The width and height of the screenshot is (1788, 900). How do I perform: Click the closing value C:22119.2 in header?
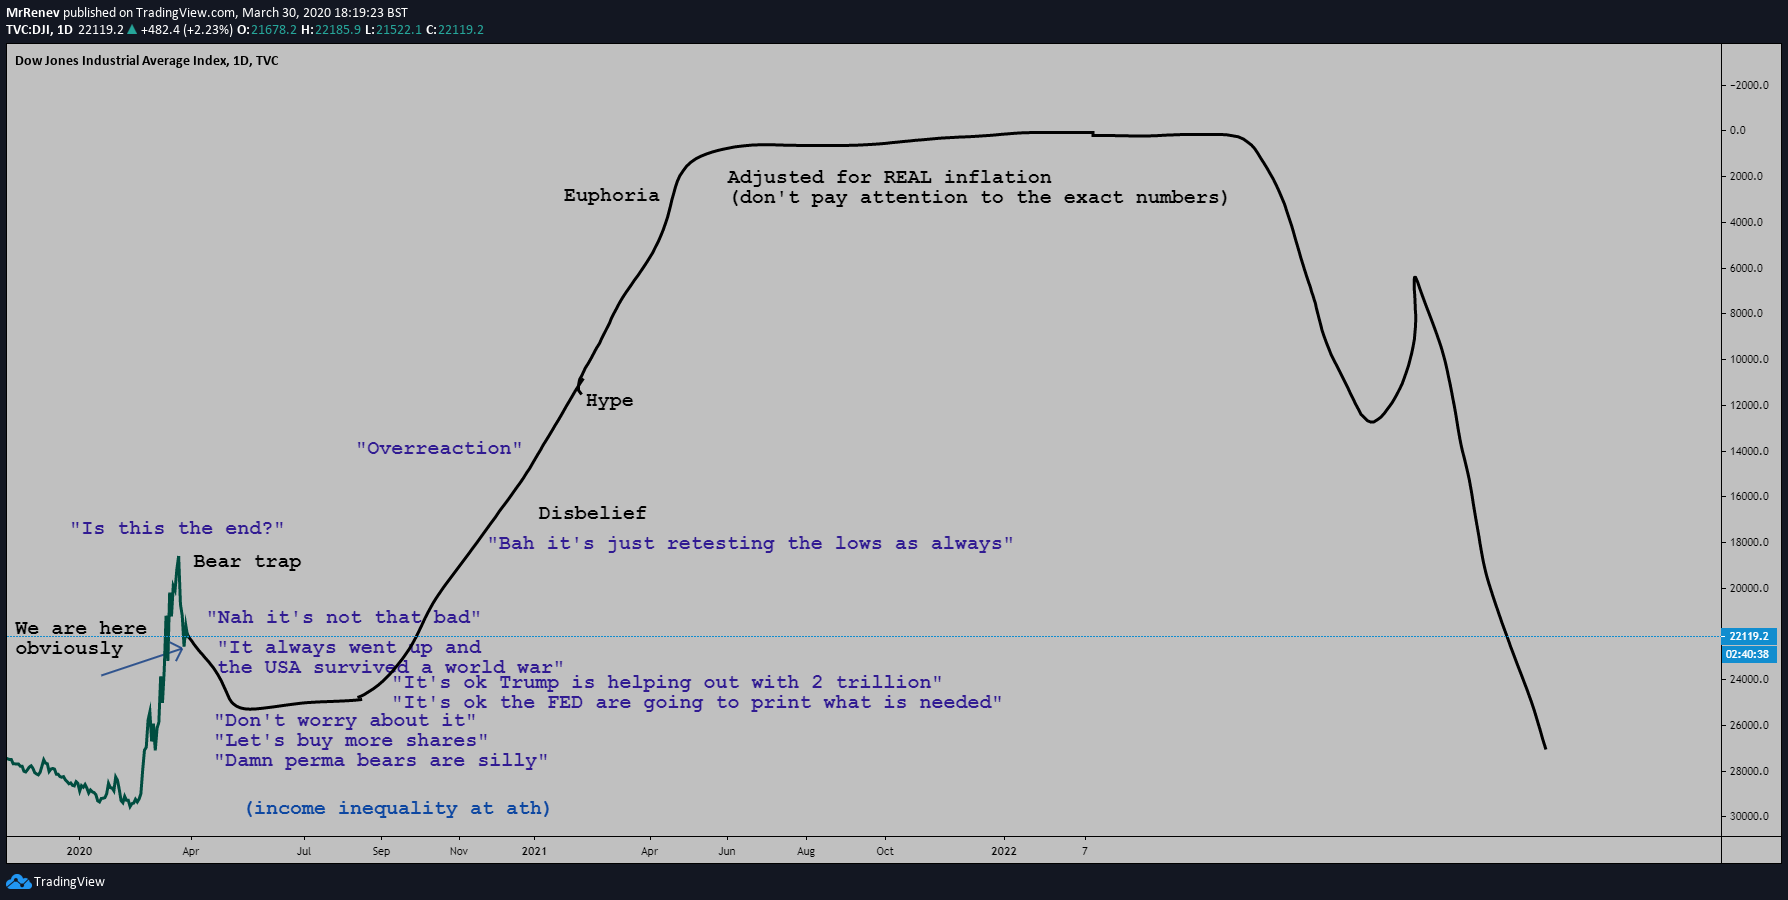click(x=455, y=30)
